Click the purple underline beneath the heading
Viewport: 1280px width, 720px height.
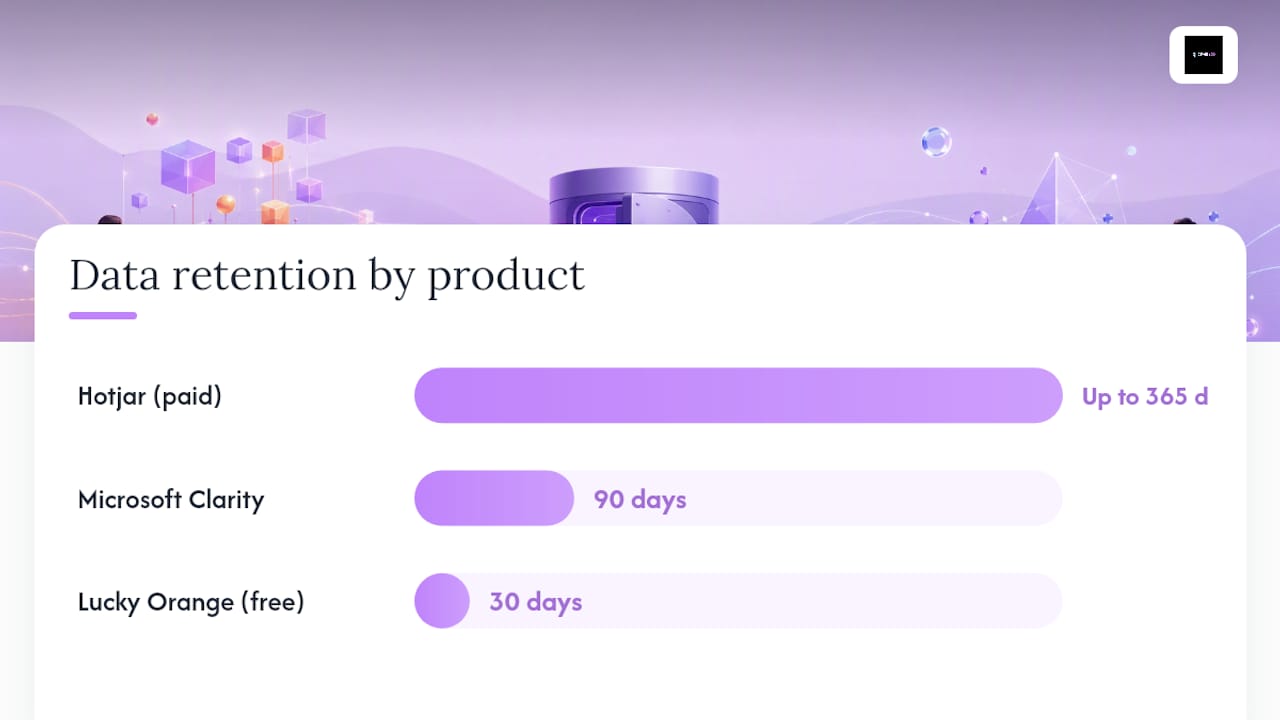[103, 316]
